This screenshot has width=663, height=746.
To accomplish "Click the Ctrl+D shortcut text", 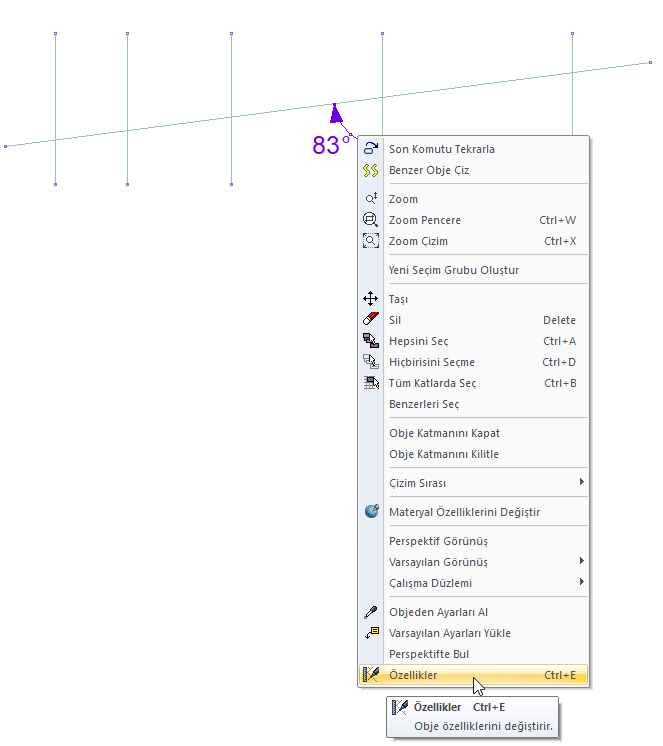I will pos(559,362).
